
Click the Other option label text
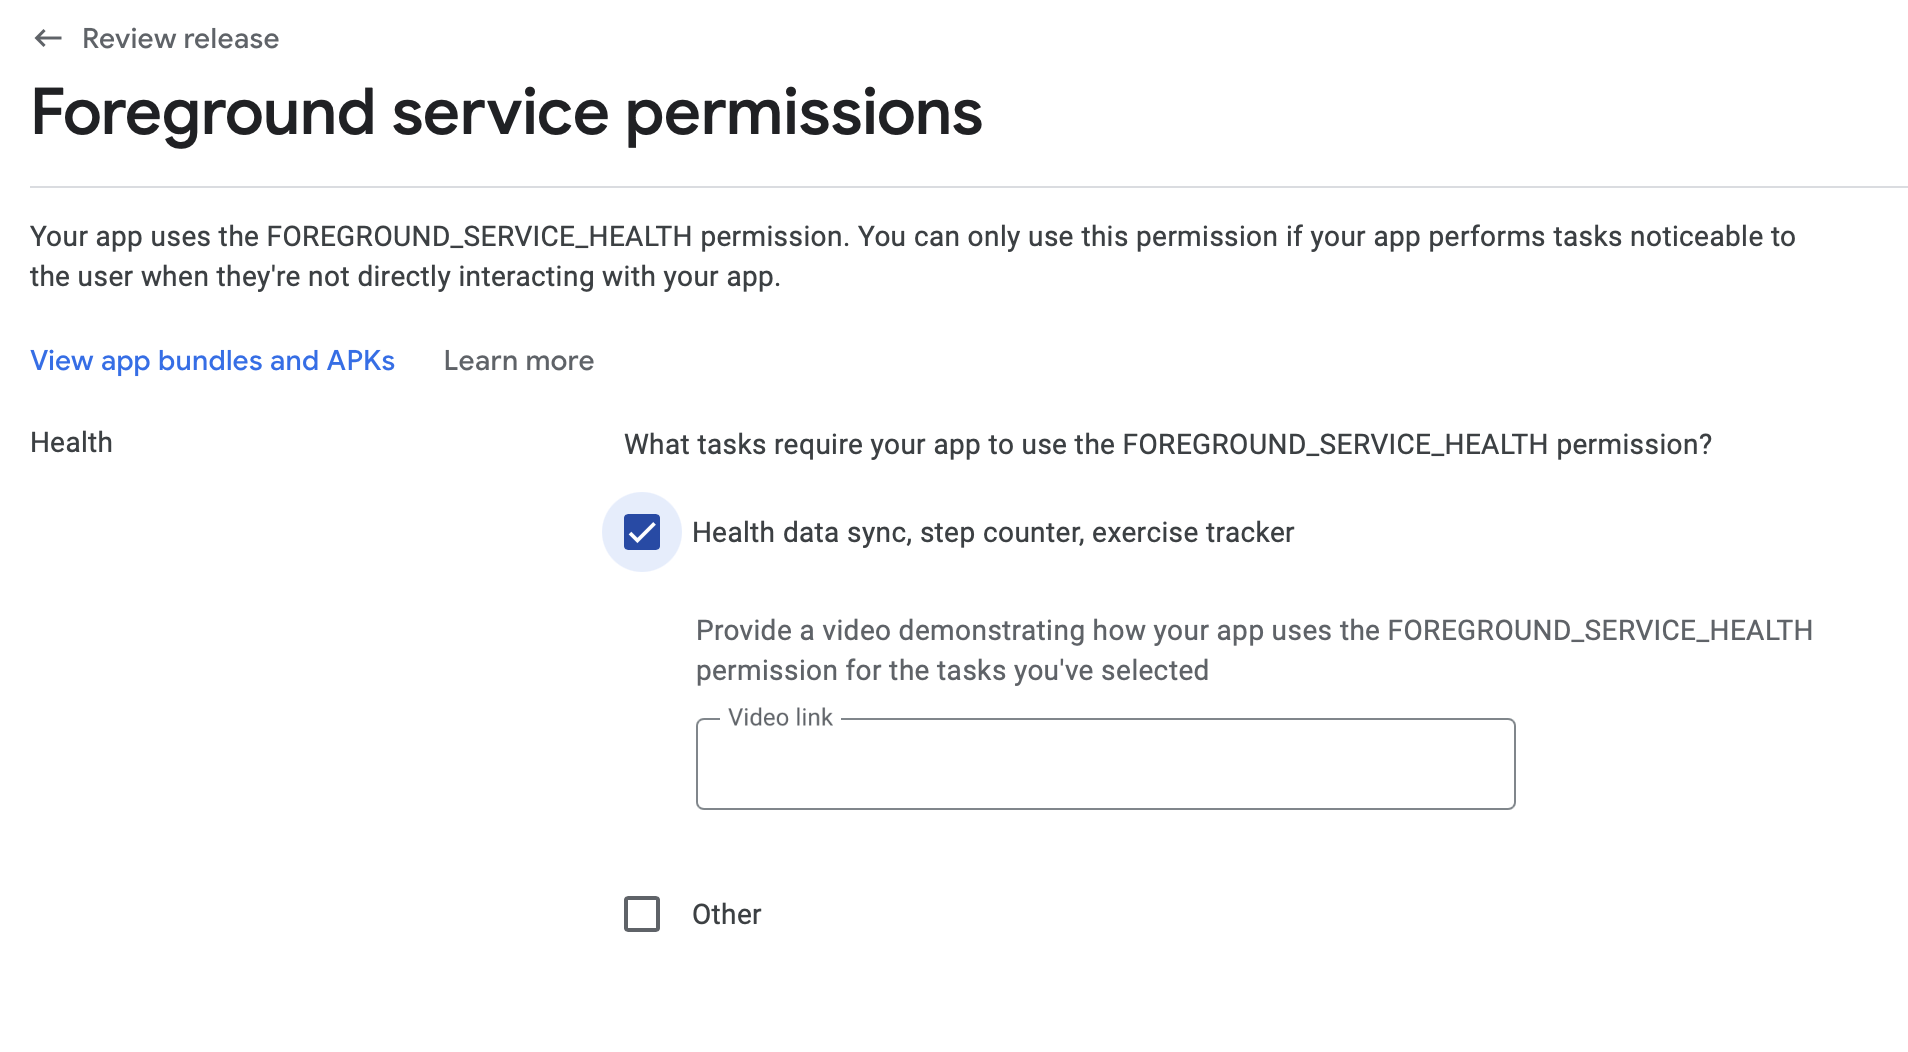[x=726, y=915]
